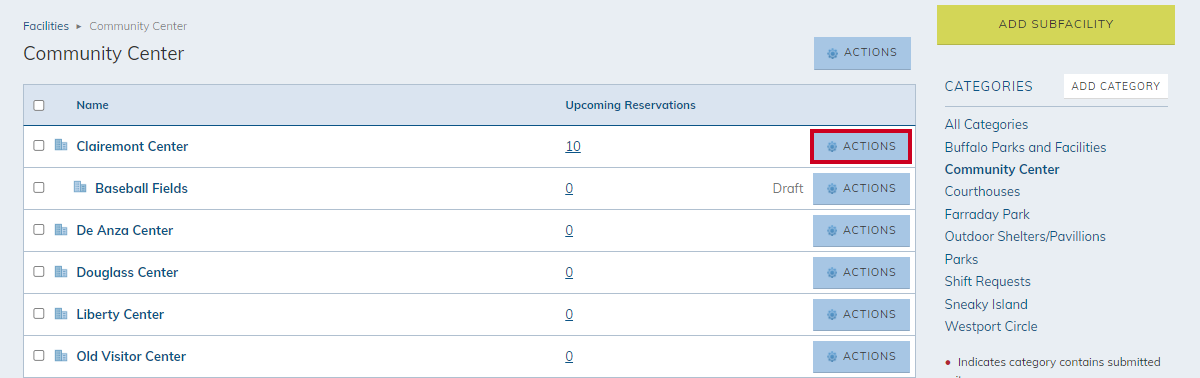Select the Courthouses category
1200x378 pixels.
pos(982,191)
